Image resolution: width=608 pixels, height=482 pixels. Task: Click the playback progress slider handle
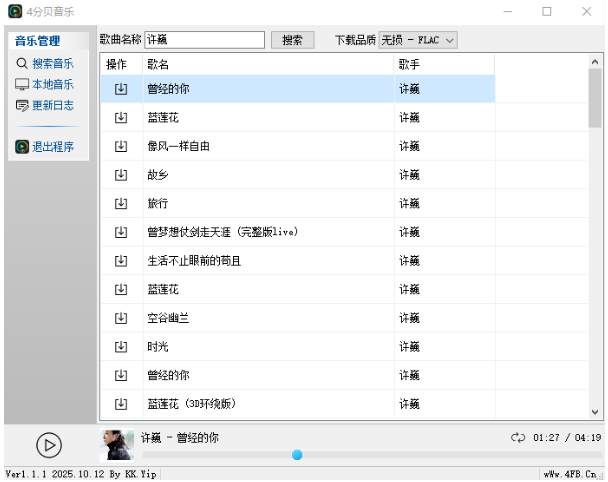[297, 455]
